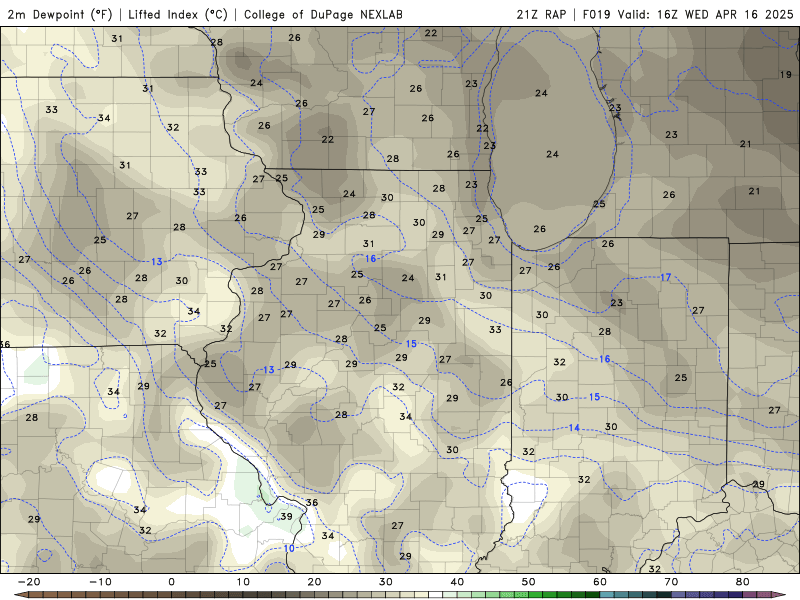
Task: Select the 60 label on color scale
Action: click(600, 582)
